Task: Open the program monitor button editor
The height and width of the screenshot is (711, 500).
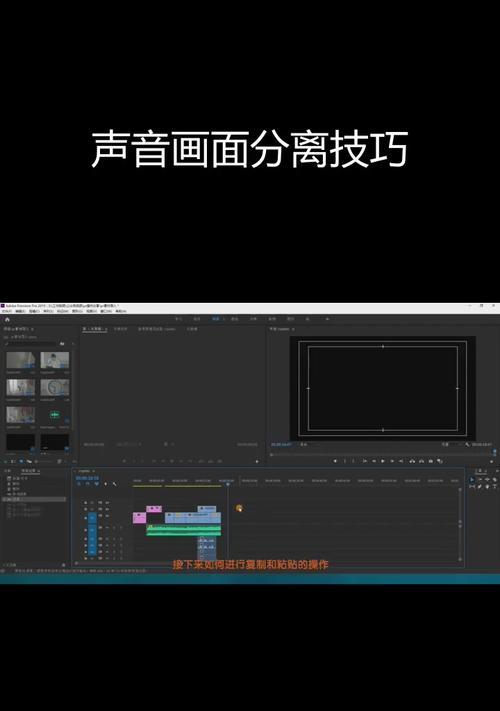Action: [x=492, y=462]
